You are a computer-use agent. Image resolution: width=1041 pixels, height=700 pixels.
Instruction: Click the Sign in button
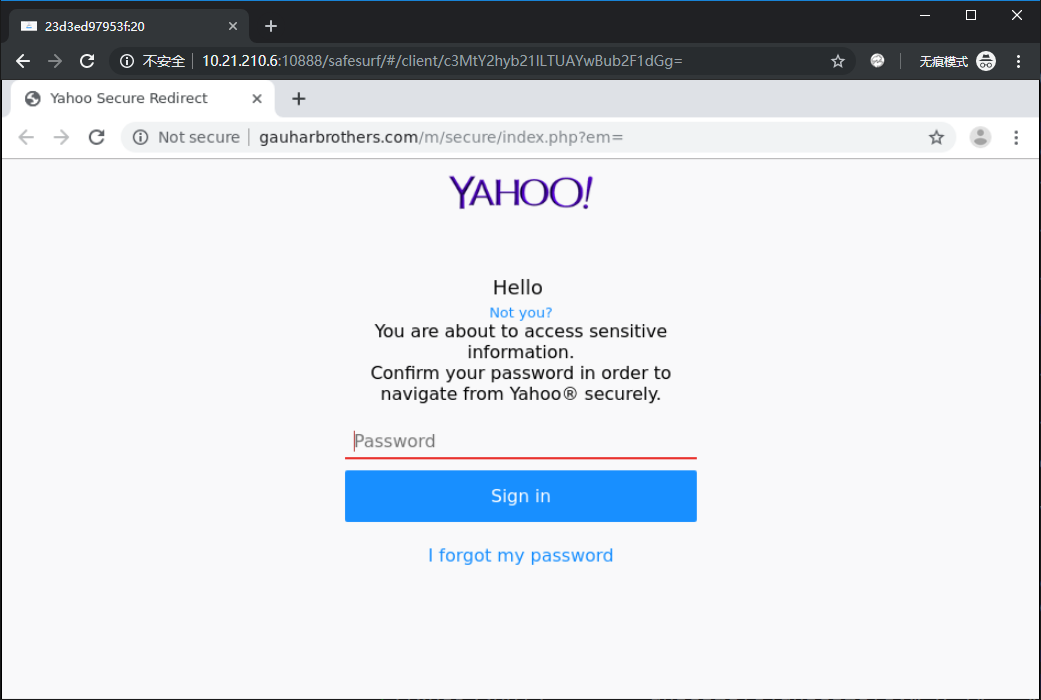tap(520, 496)
